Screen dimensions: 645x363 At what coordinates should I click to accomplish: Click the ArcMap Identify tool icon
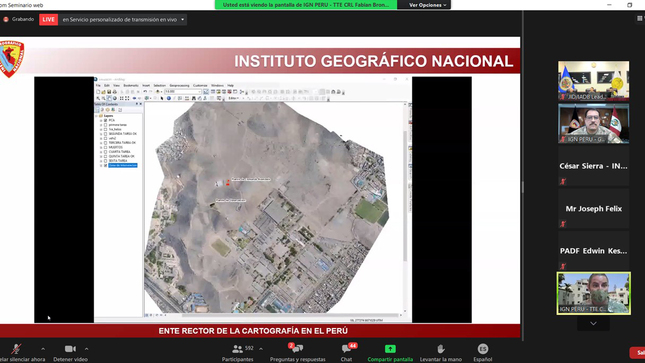169,98
